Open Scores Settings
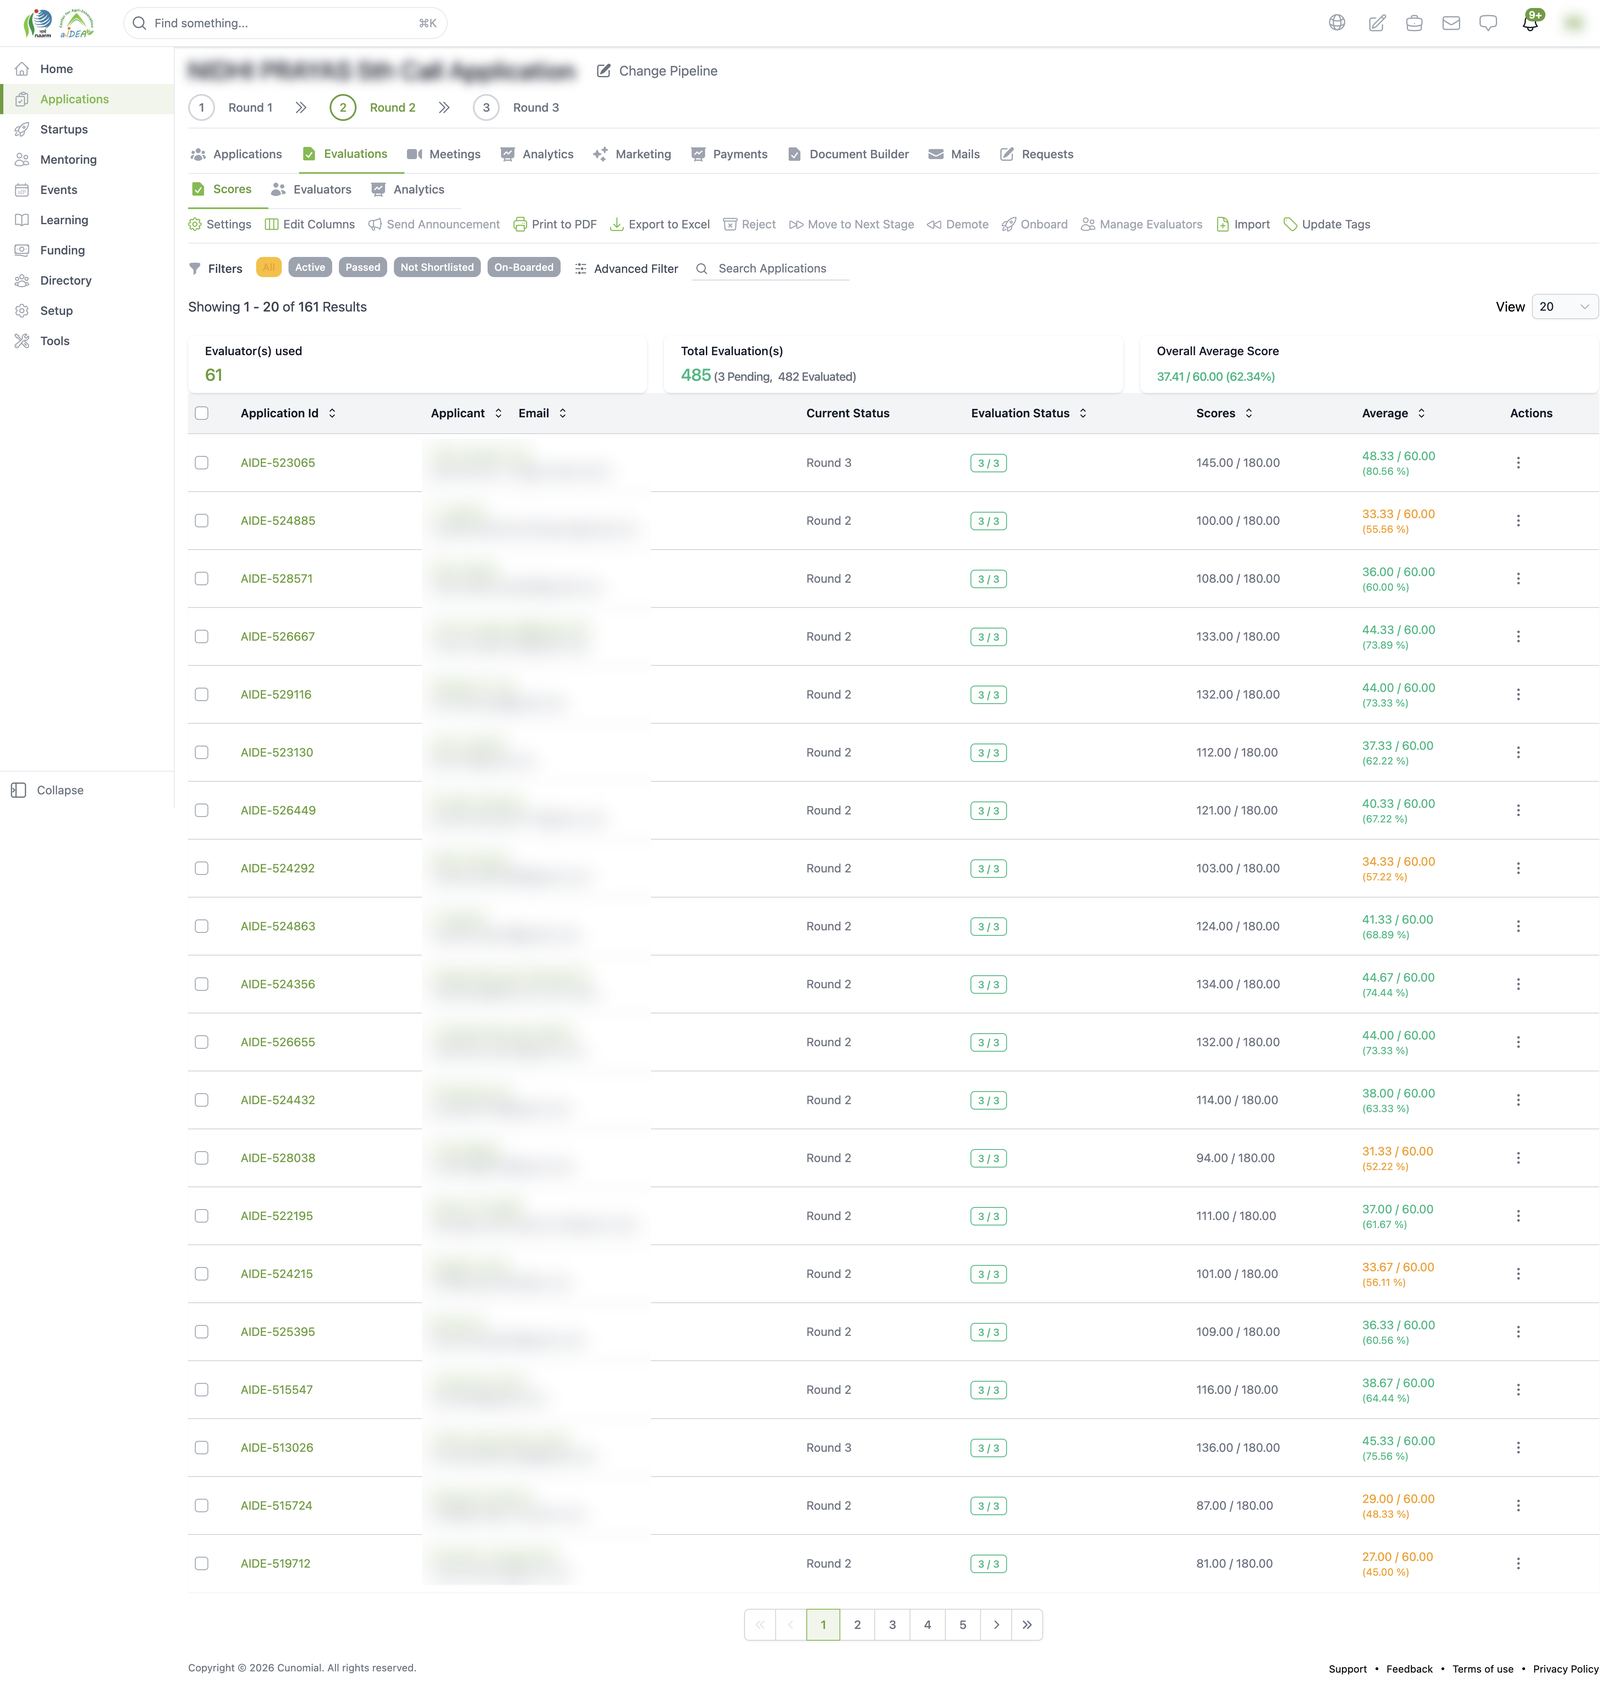Viewport: 1600px width, 1681px height. [x=220, y=225]
